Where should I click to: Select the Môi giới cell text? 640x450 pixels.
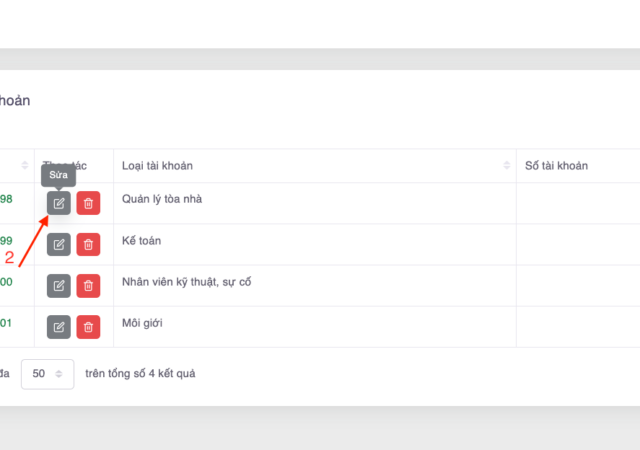pos(141,323)
